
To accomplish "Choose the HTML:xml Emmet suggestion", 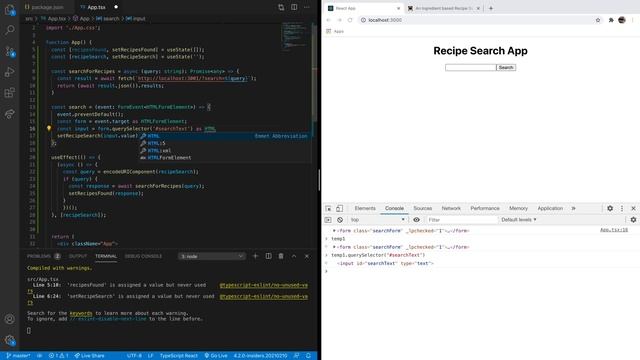I will [159, 151].
